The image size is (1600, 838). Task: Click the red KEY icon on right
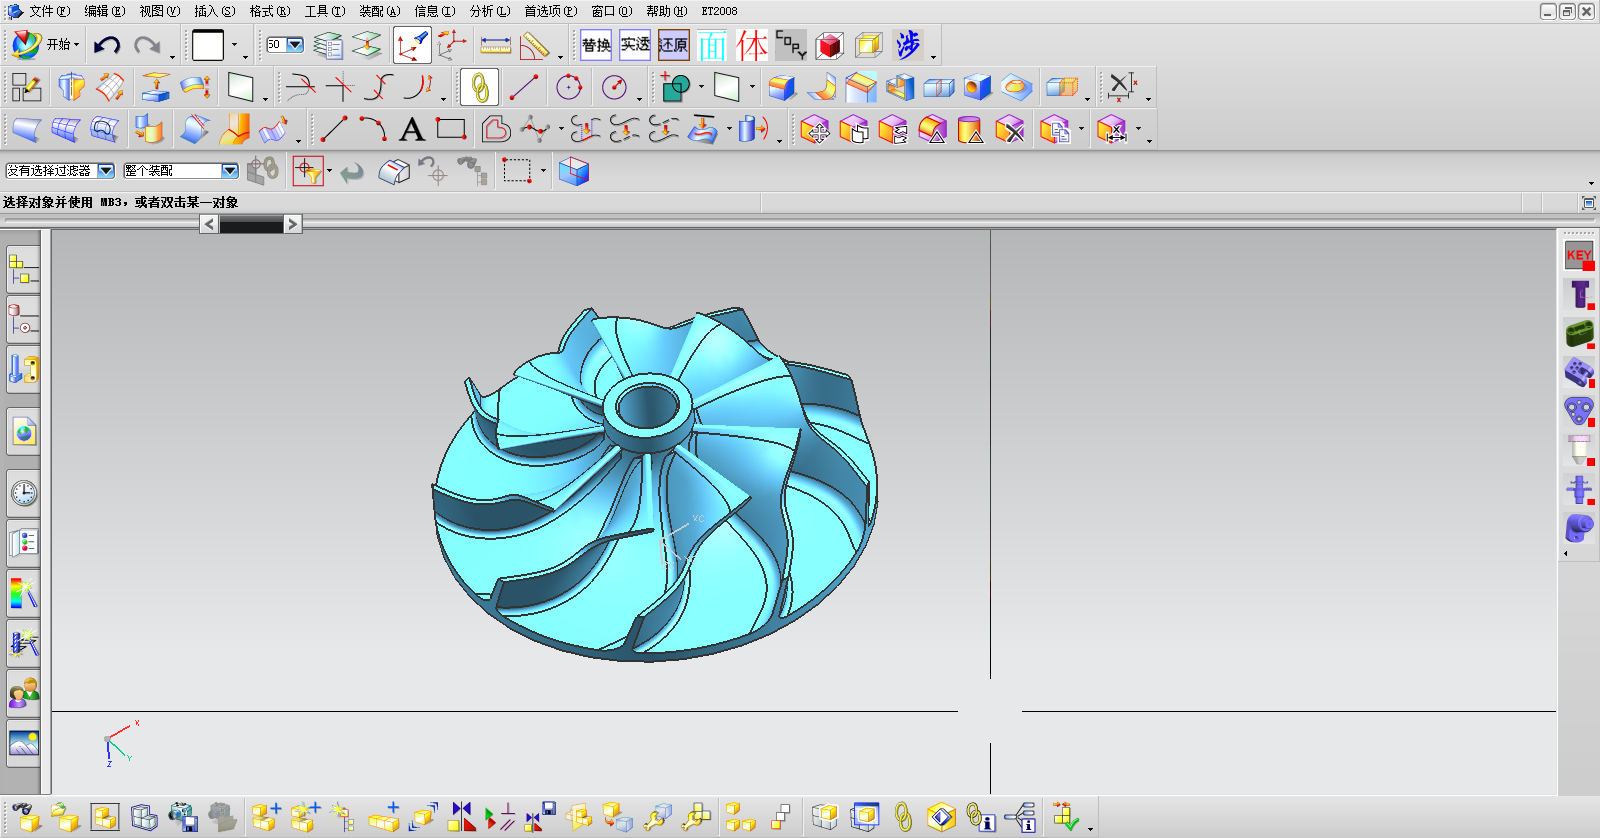[x=1579, y=255]
